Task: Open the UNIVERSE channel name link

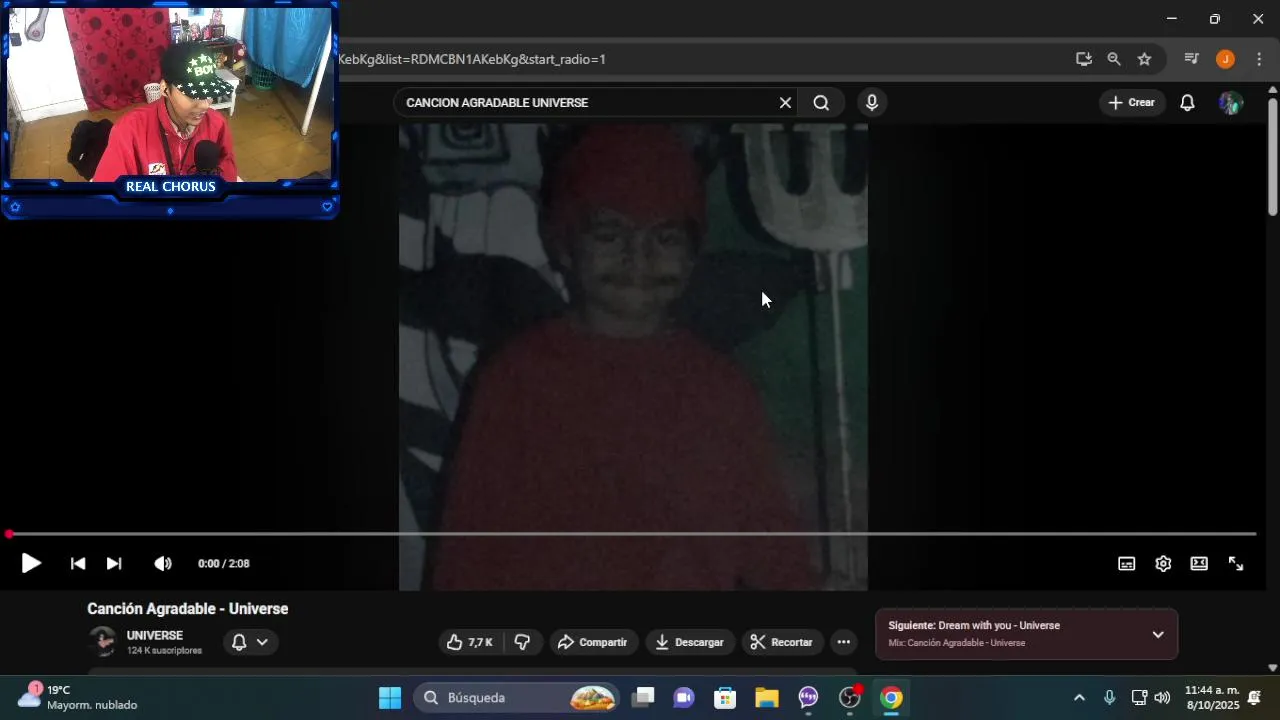Action: pos(154,635)
